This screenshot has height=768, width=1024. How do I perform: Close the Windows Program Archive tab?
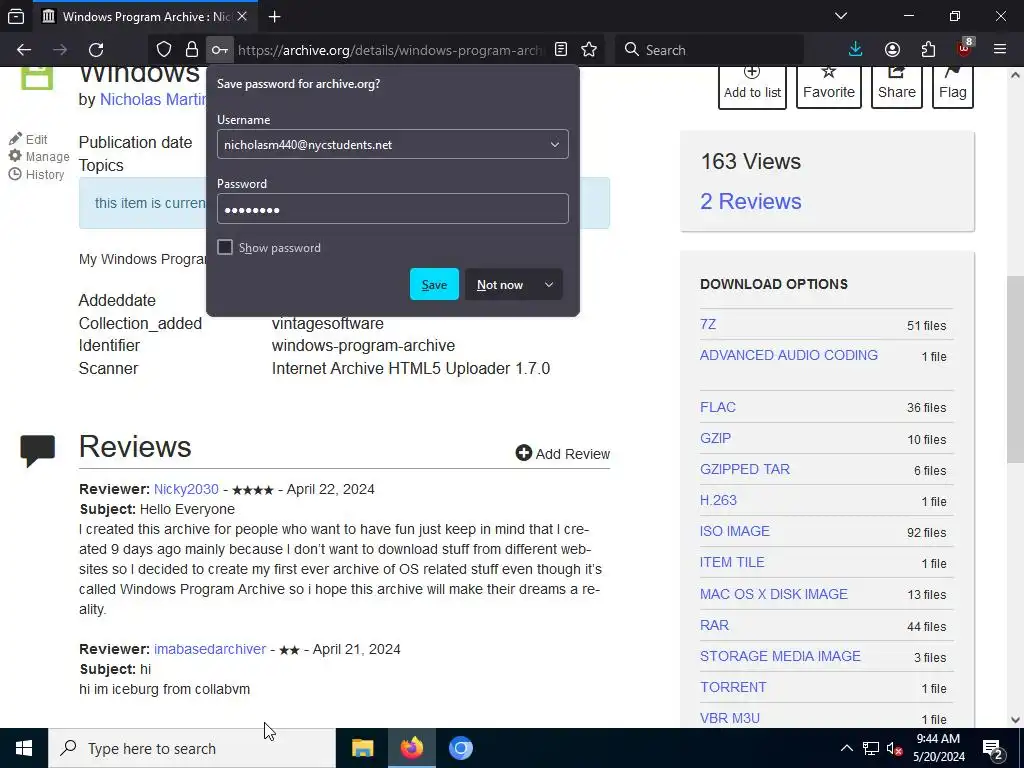pos(242,16)
